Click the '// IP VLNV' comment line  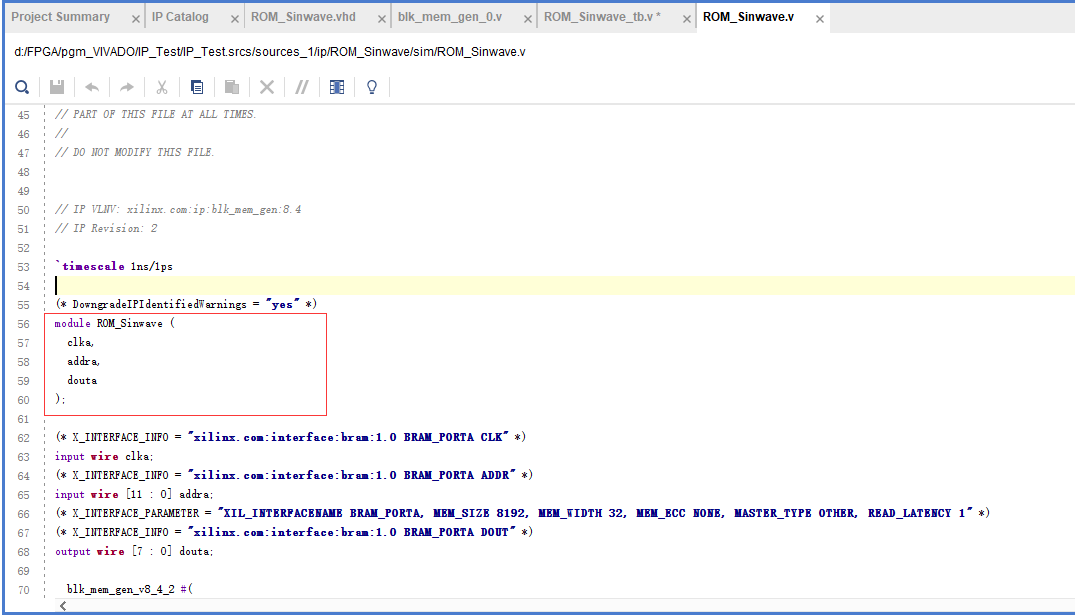[x=178, y=210]
